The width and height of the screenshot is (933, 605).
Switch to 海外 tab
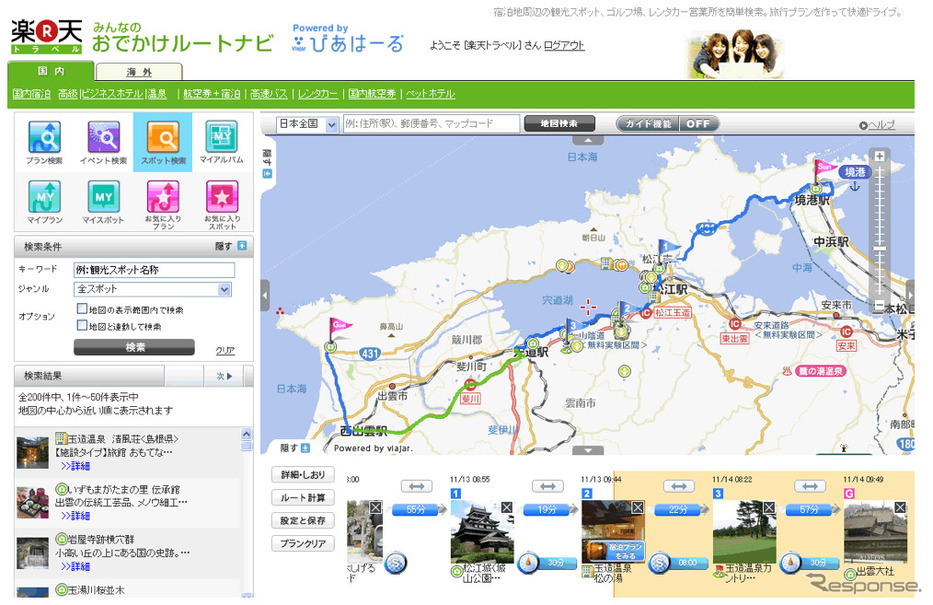point(139,72)
